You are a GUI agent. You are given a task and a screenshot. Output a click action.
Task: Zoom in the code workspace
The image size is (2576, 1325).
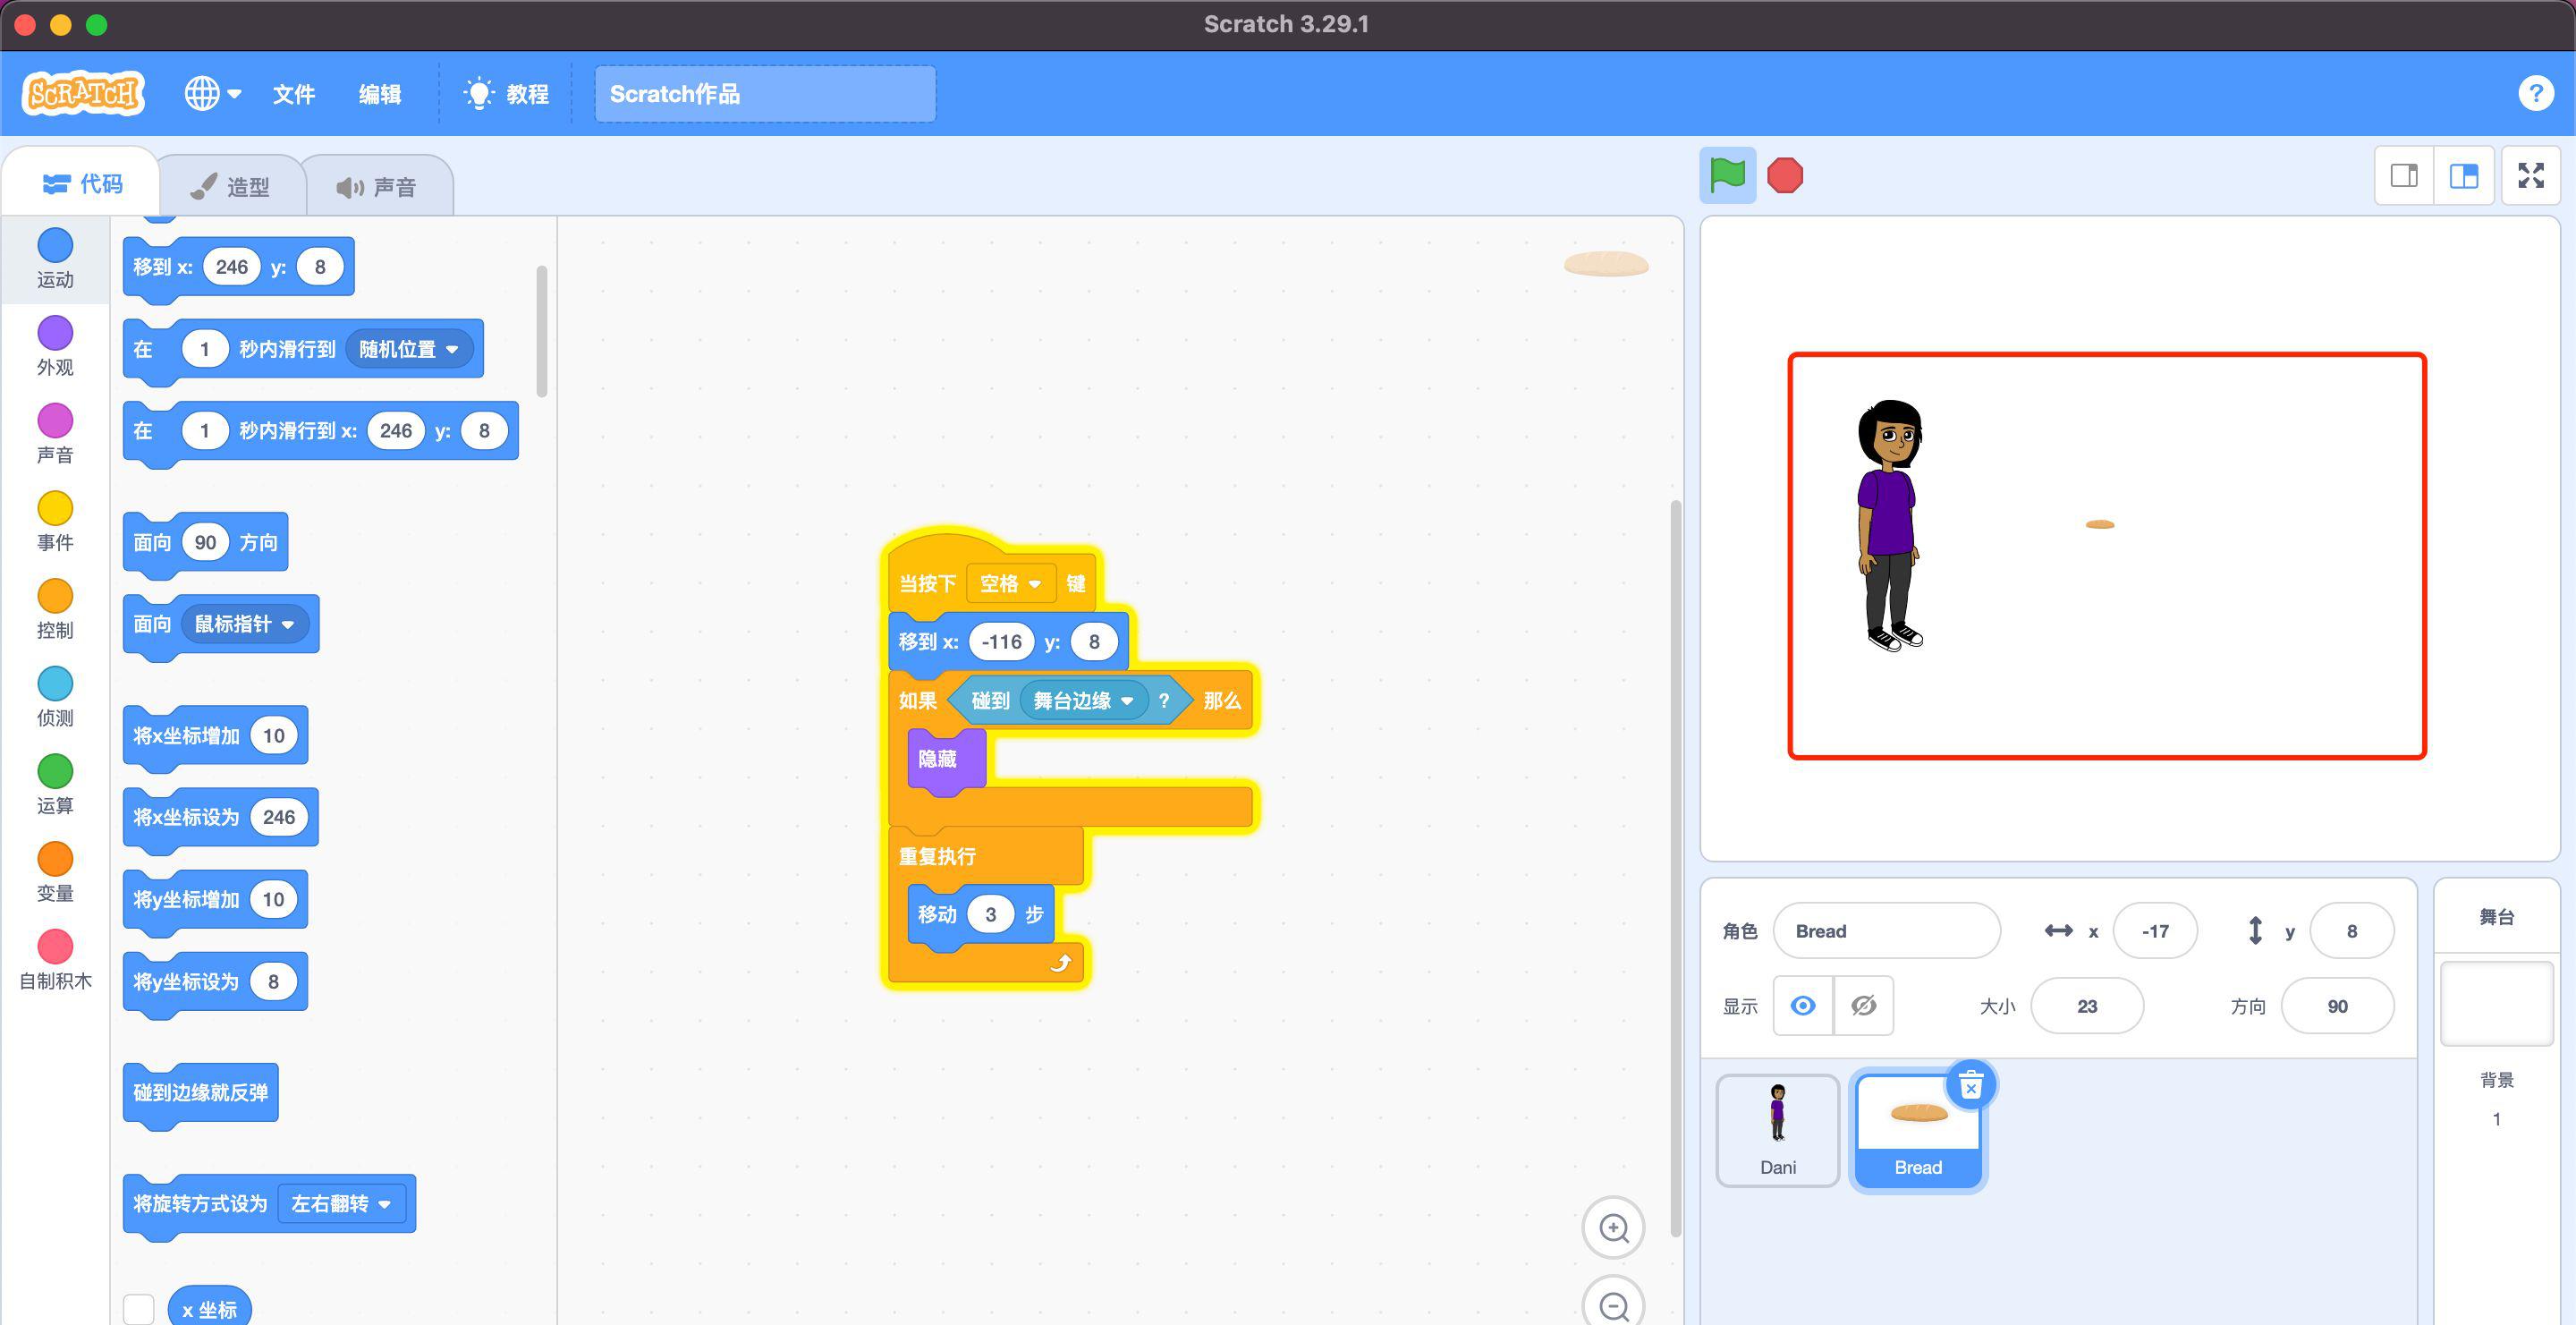click(1613, 1227)
